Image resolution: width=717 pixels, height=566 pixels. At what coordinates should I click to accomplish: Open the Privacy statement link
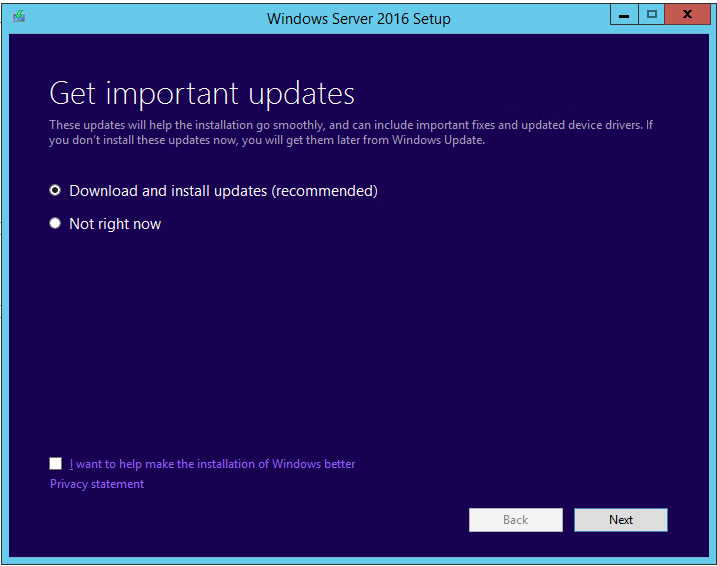[97, 484]
